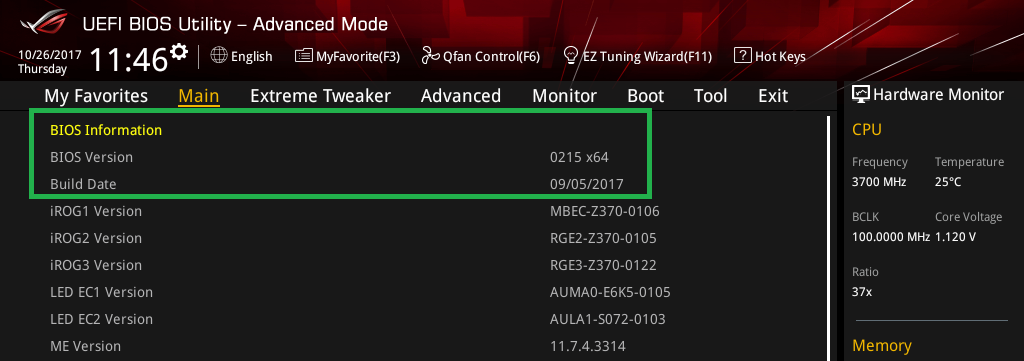The image size is (1024, 361).
Task: Switch to My Favorites tab
Action: pyautogui.click(x=96, y=96)
